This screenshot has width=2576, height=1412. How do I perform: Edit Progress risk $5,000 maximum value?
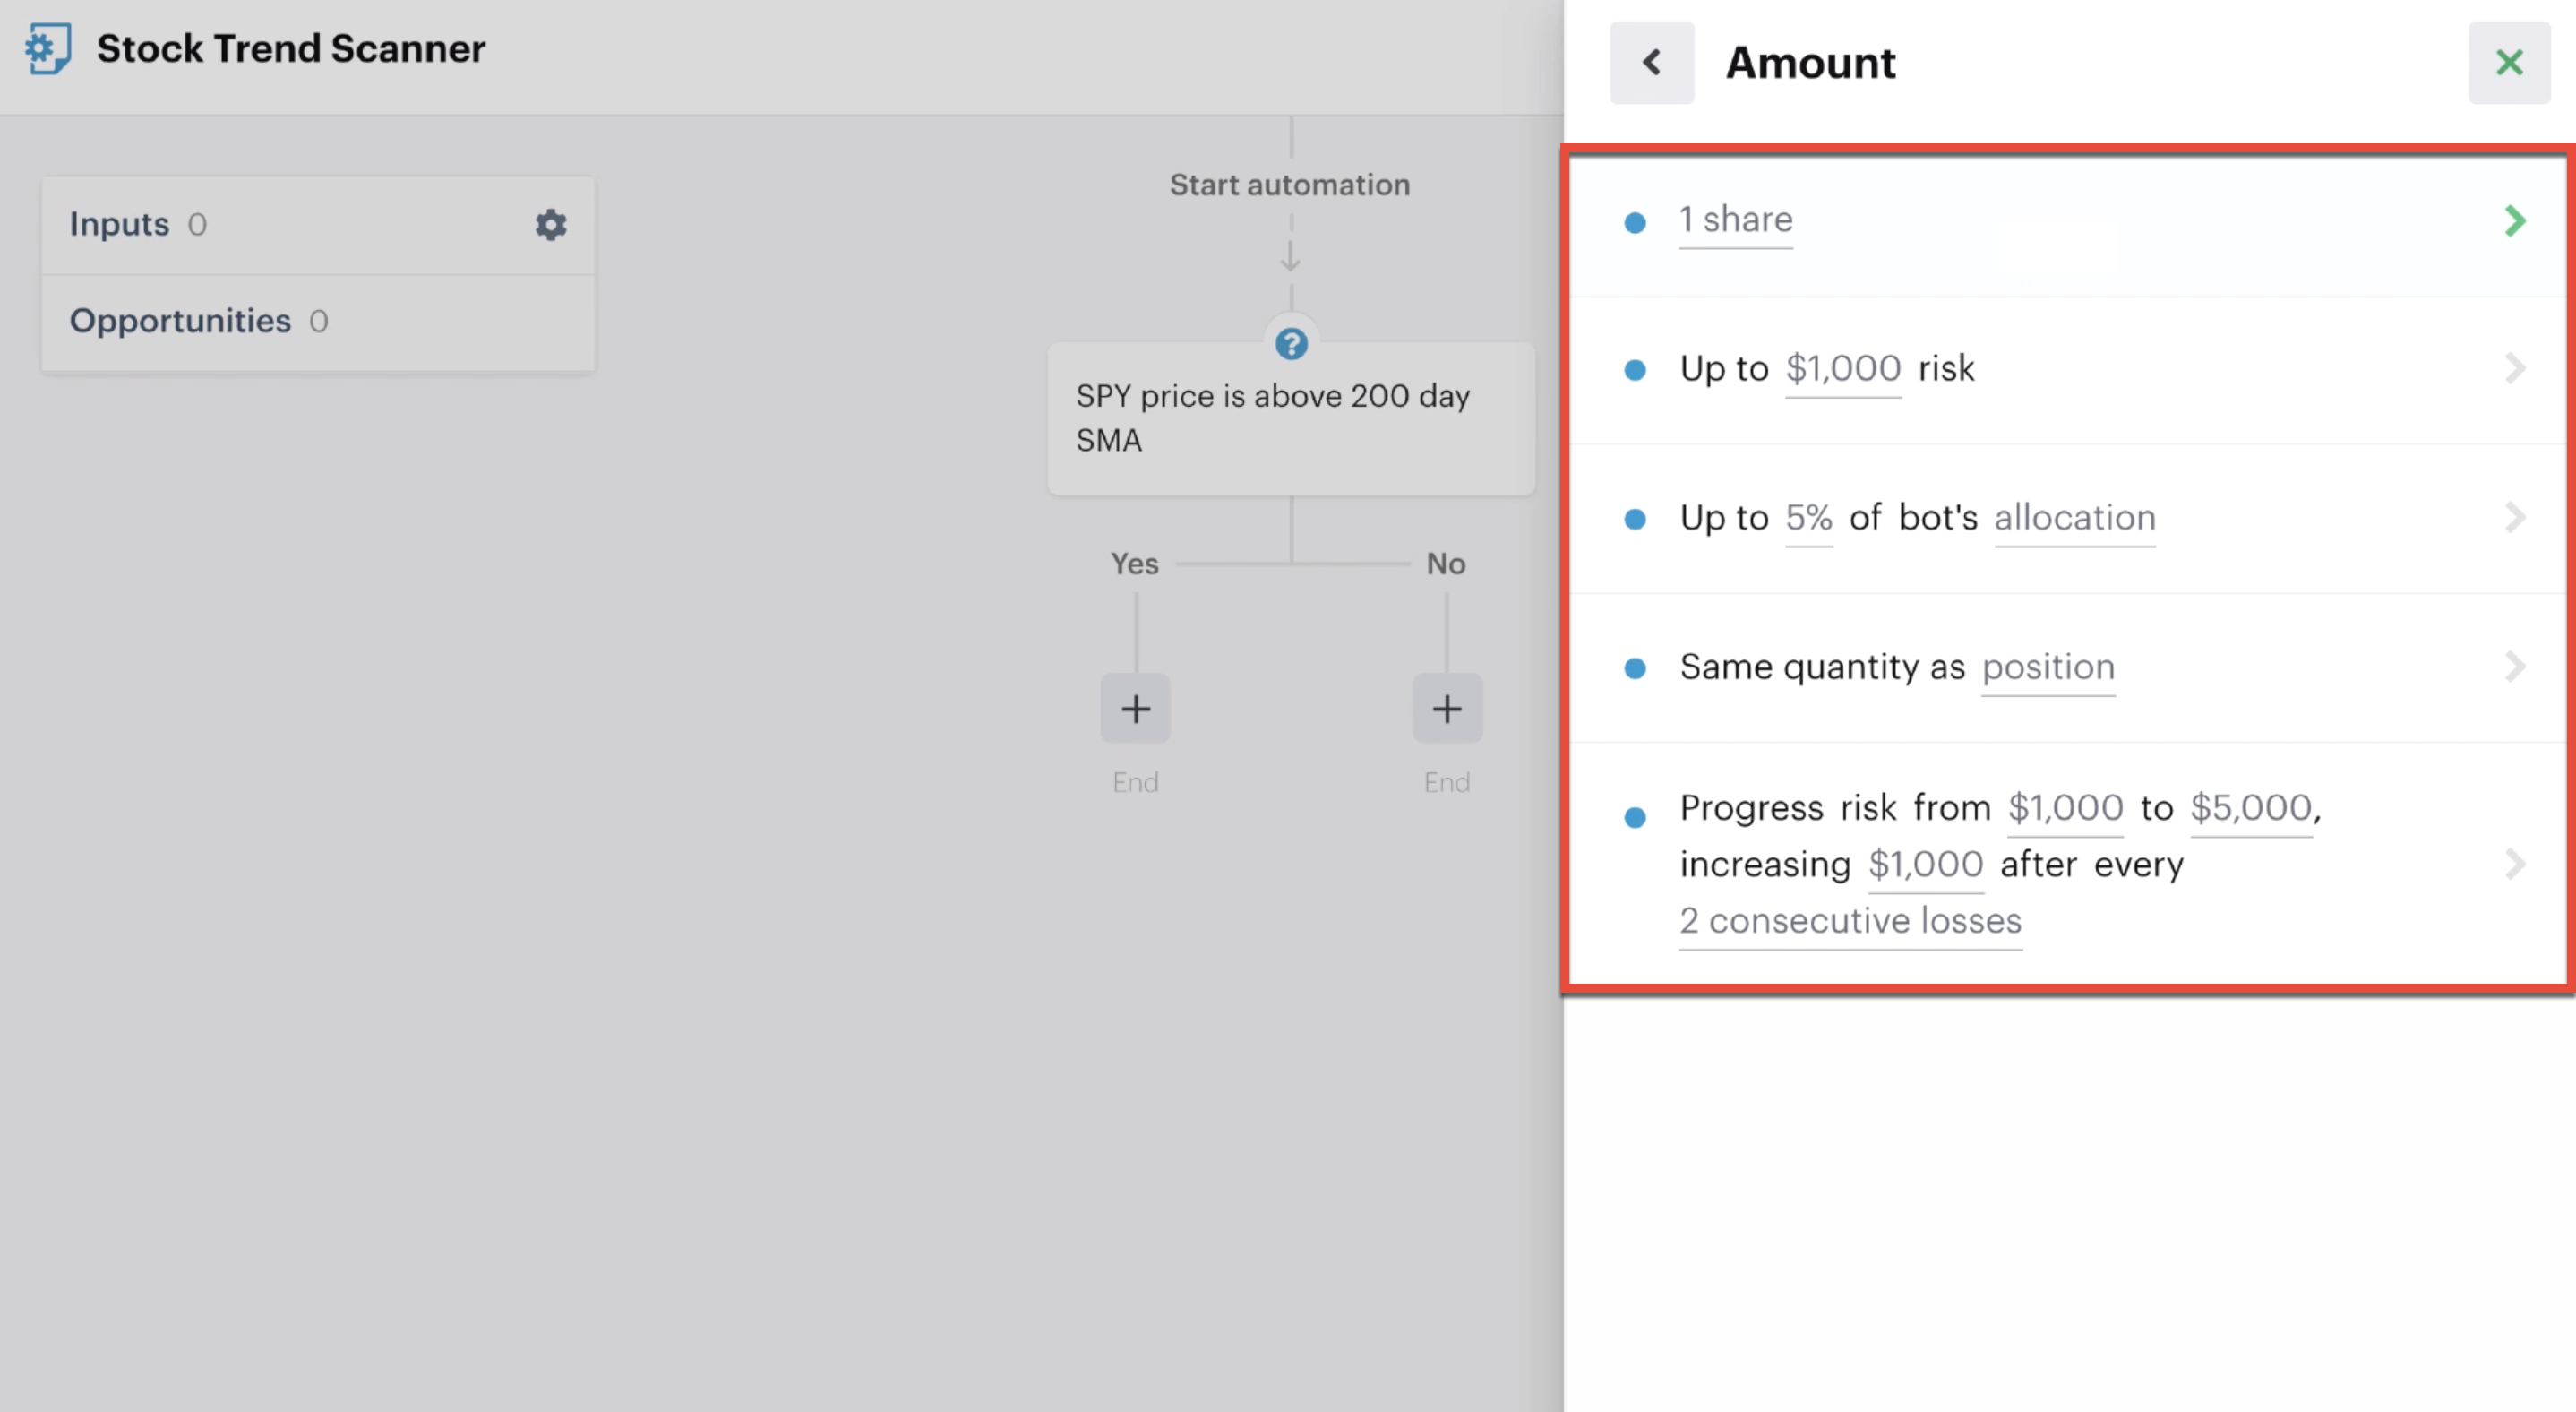coord(2251,808)
